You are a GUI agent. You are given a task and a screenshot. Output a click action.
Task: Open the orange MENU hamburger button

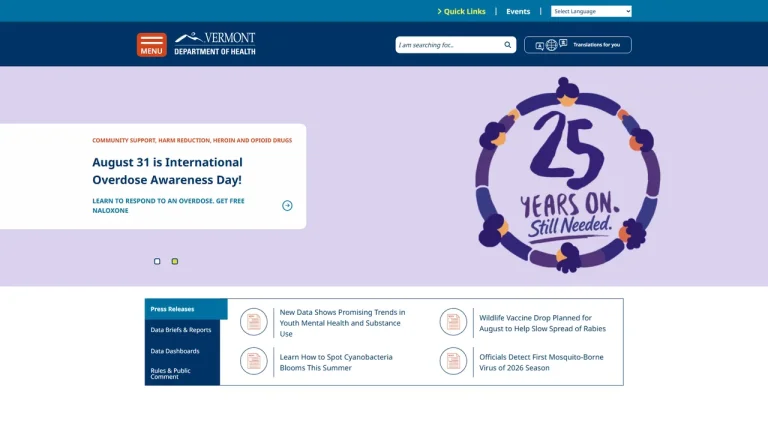tap(151, 45)
